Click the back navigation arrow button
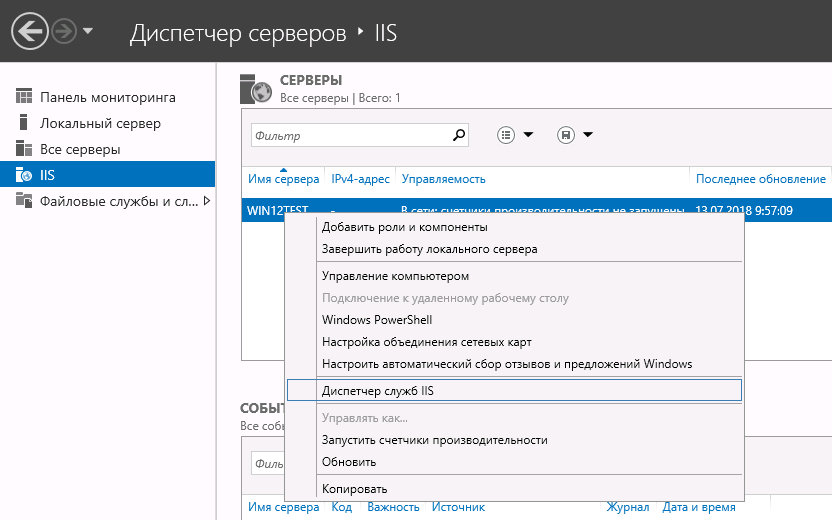This screenshot has width=832, height=520. click(30, 31)
